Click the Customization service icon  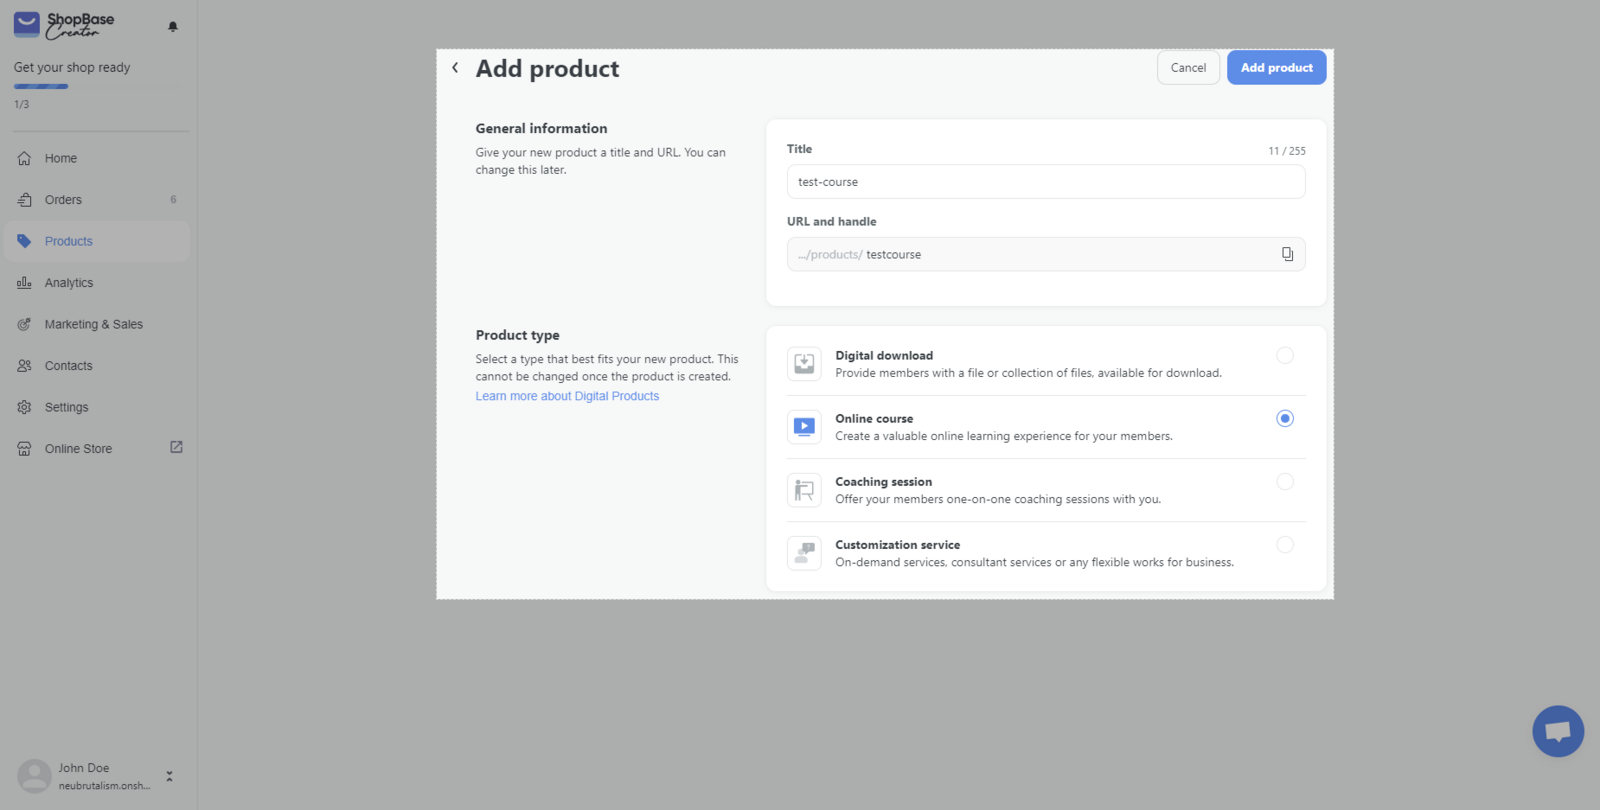pyautogui.click(x=804, y=553)
